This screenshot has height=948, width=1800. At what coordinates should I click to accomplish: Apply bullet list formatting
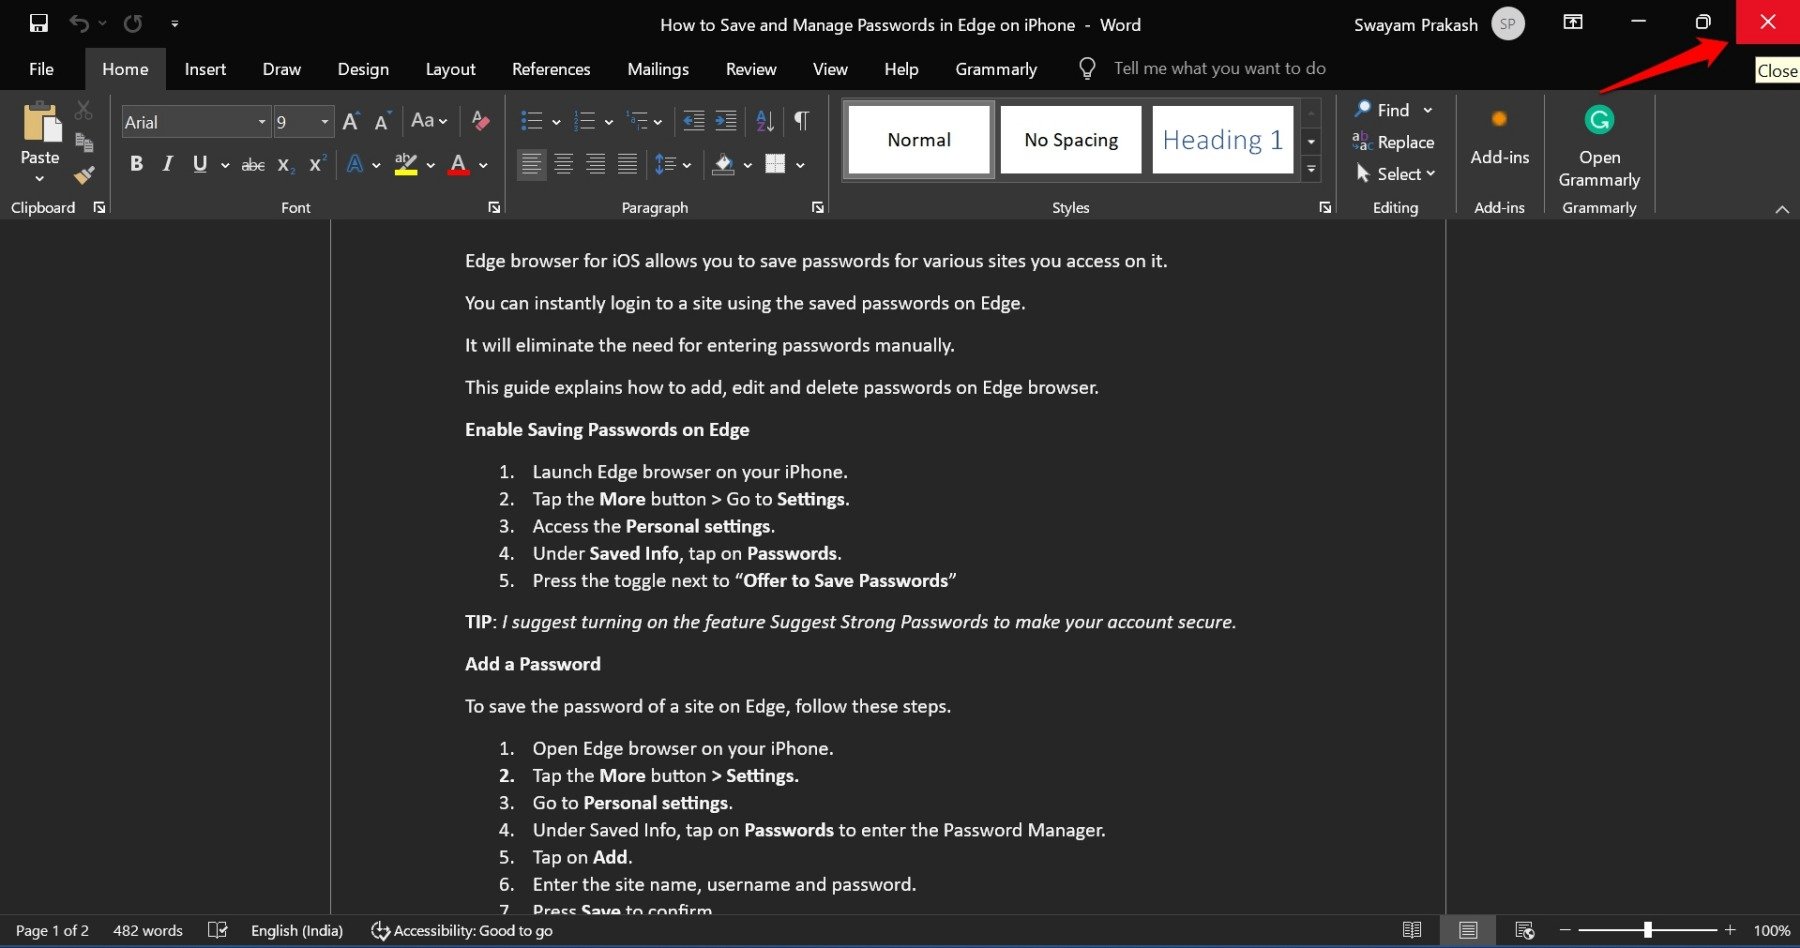(x=531, y=121)
